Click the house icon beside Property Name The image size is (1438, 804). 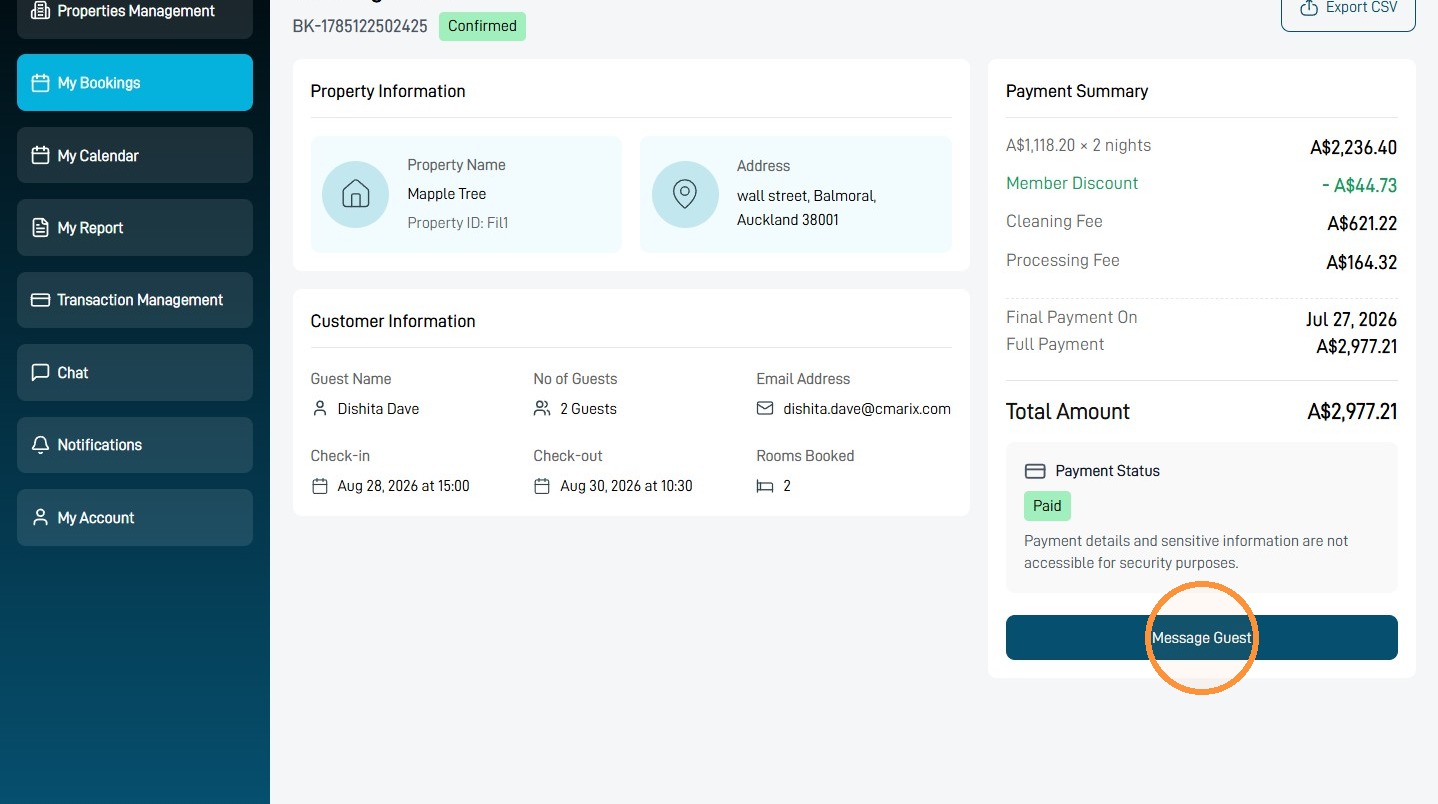(355, 194)
